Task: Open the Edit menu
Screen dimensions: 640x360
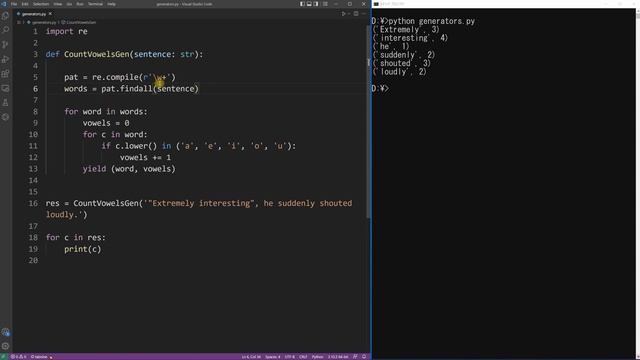Action: (25, 4)
